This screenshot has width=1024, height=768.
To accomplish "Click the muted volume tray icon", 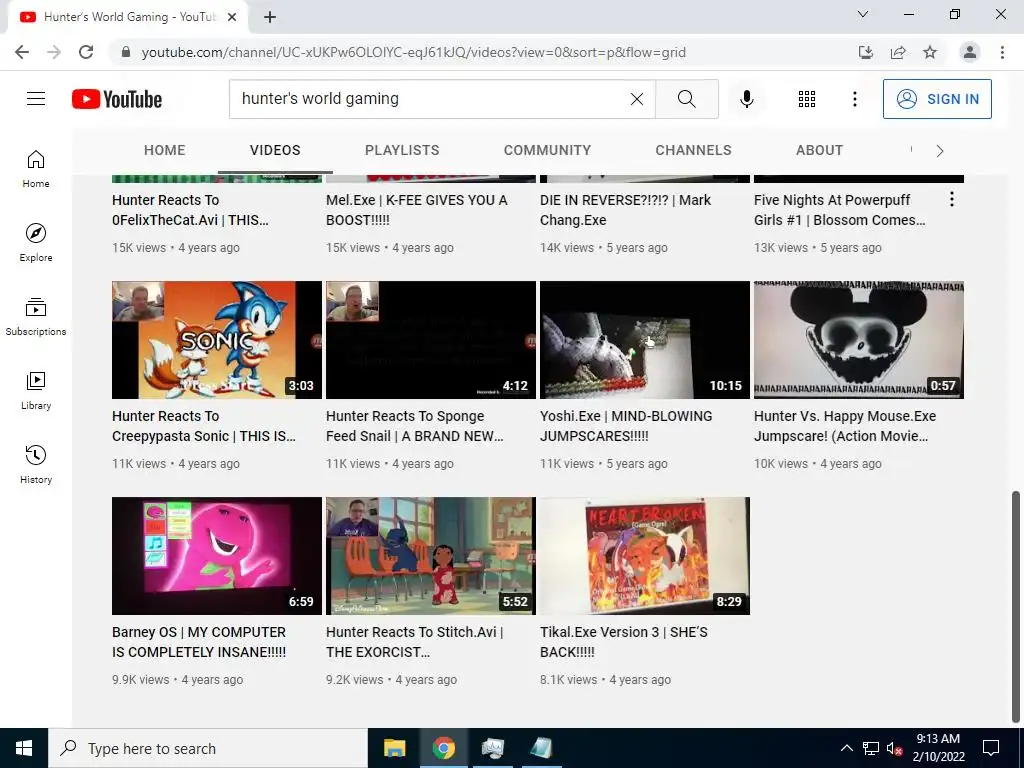I will click(894, 748).
